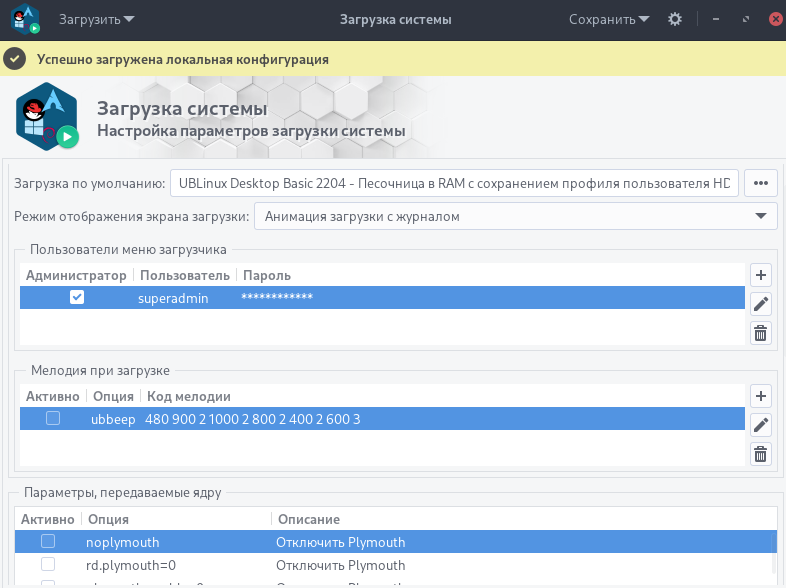Click the Код мелодии column header
The height and width of the screenshot is (588, 786).
(188, 397)
